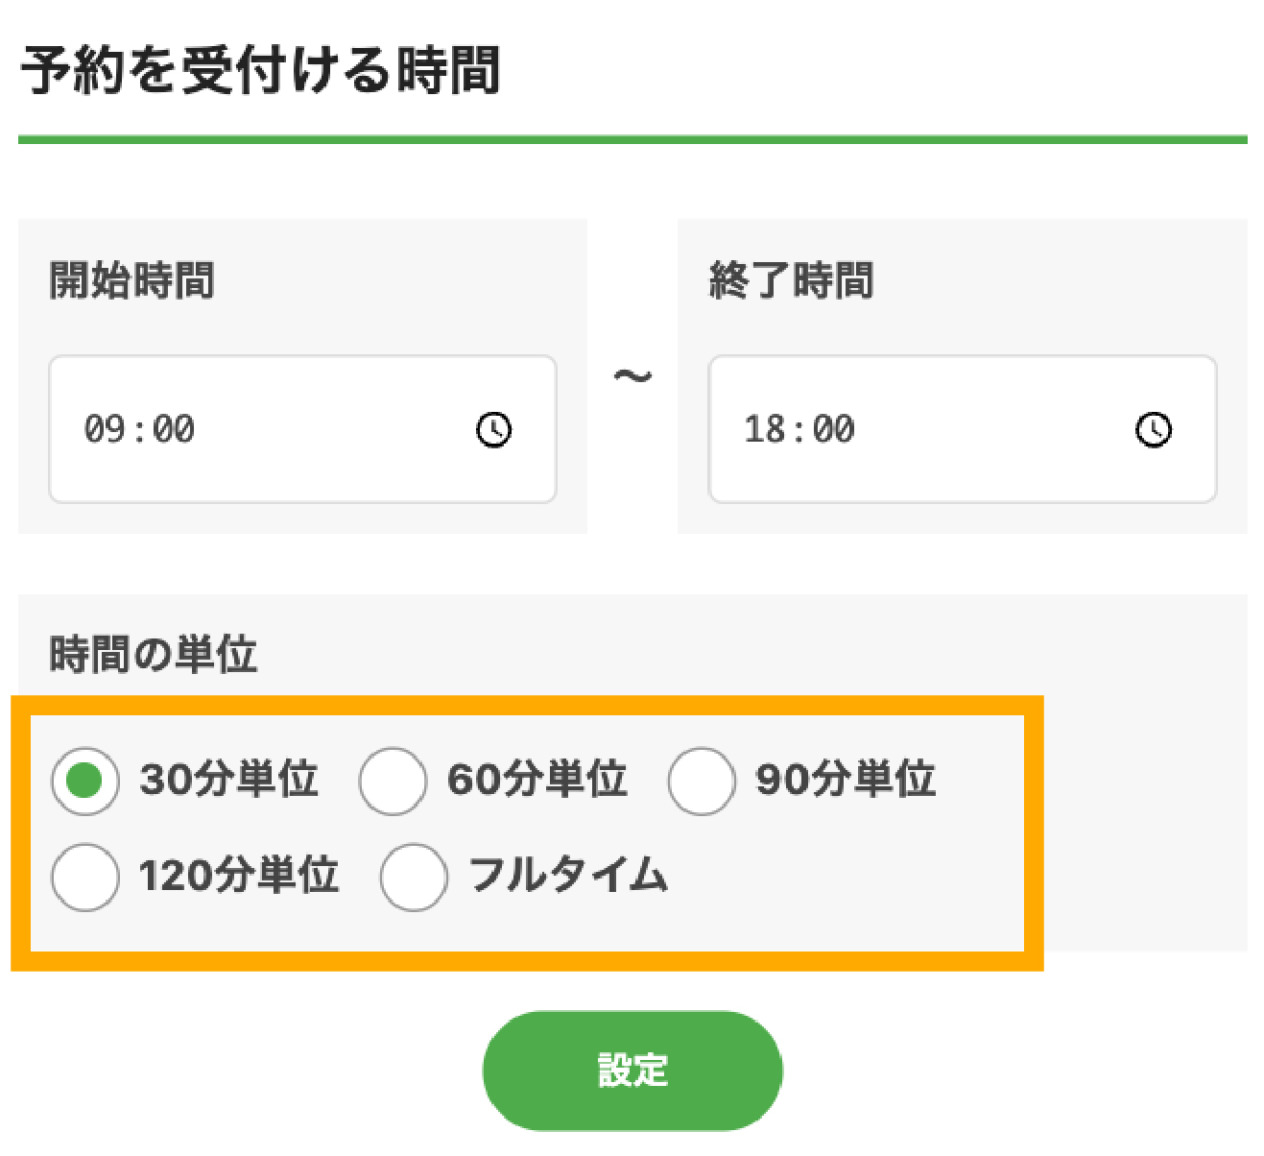Image resolution: width=1264 pixels, height=1156 pixels.
Task: Choose the 60分単位 radio button circle
Action: pos(393,780)
